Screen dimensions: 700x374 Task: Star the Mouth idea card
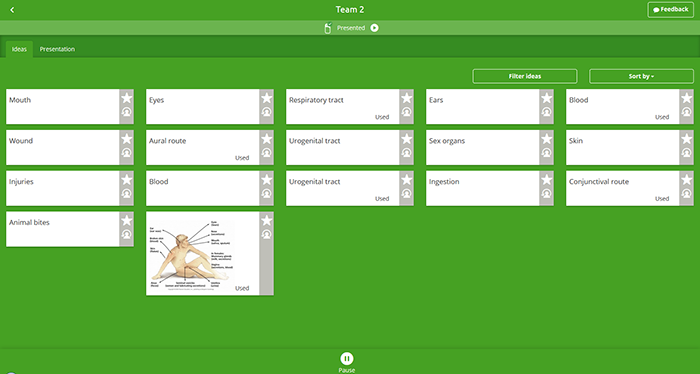click(x=127, y=98)
